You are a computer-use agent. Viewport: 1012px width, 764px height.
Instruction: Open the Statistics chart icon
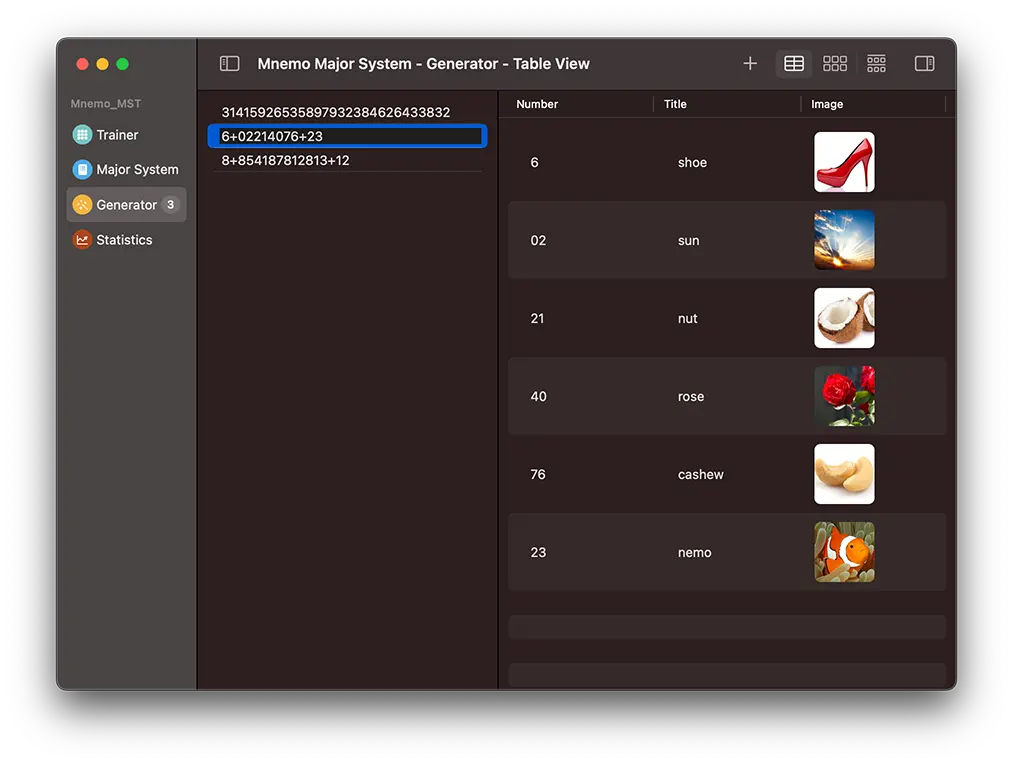81,239
